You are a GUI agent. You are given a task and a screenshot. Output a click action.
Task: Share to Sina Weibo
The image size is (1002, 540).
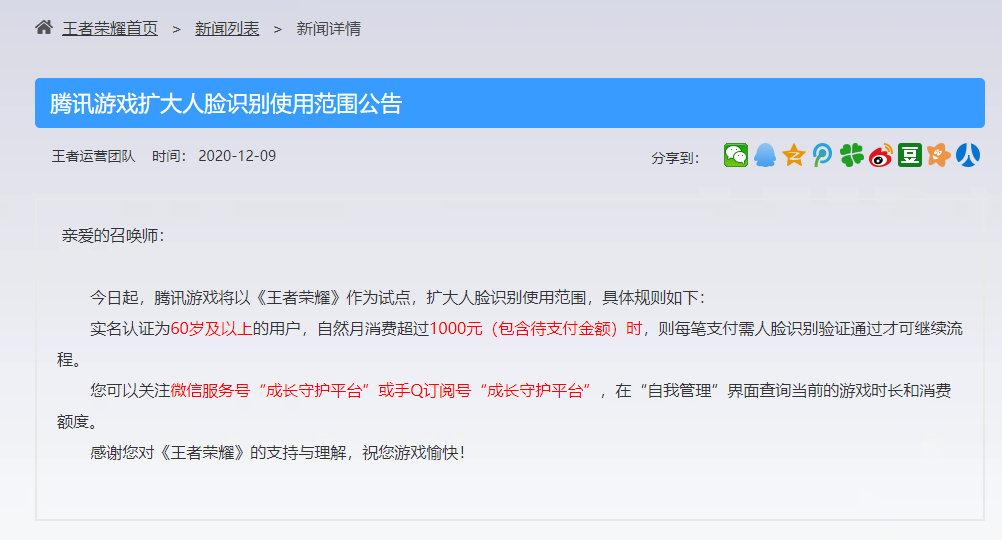(x=881, y=155)
